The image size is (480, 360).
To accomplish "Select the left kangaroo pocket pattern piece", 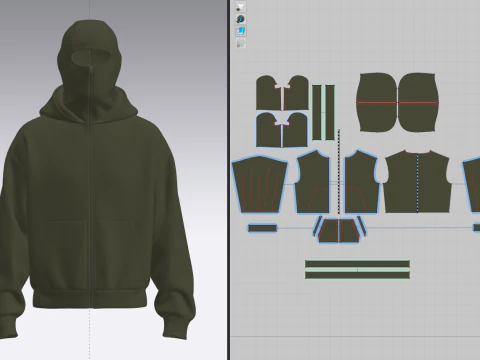I will point(328,231).
